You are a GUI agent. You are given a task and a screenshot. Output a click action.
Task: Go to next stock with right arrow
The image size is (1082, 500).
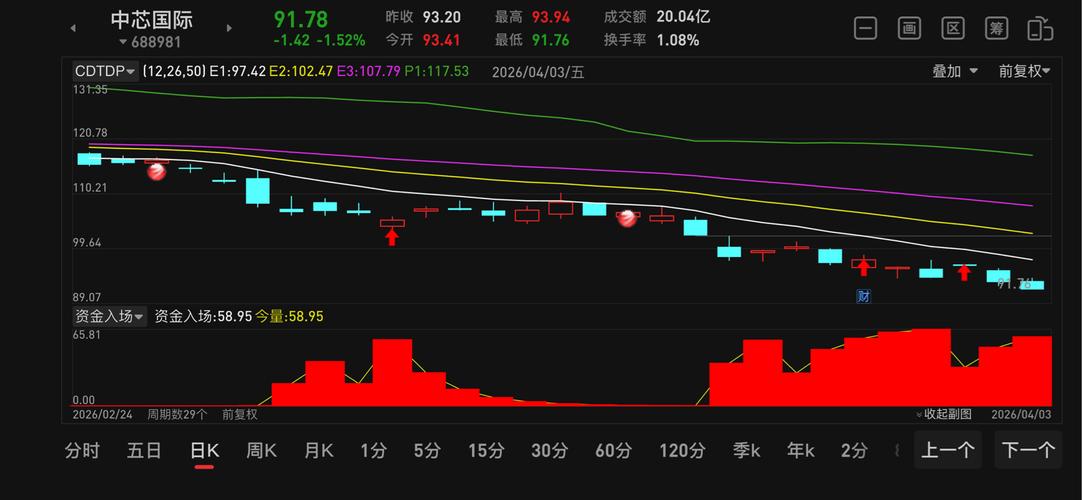(229, 28)
